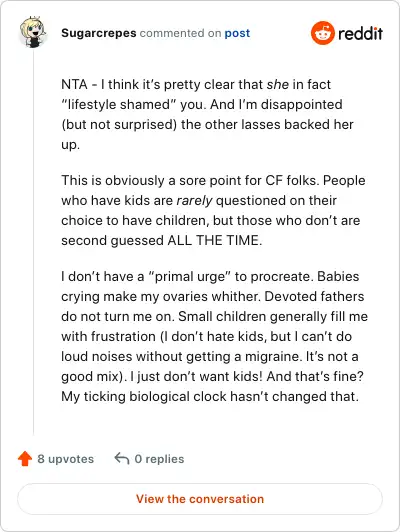Click the italic word "she"
400x532 pixels.
[278, 84]
